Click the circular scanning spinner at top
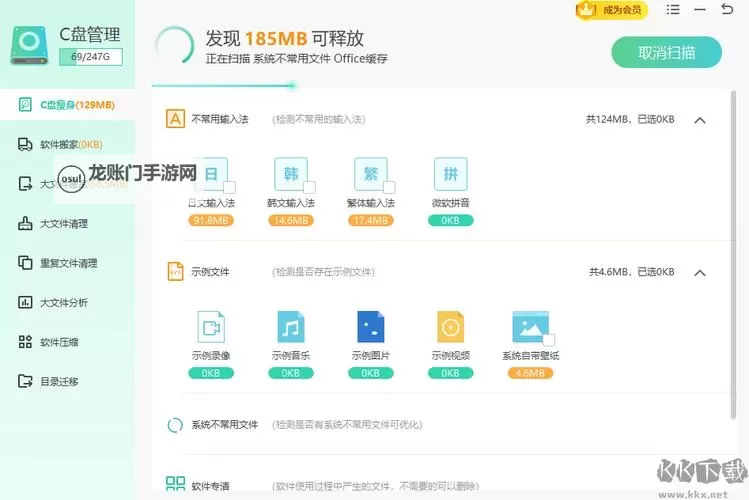Viewport: 749px width, 500px height. (x=174, y=45)
